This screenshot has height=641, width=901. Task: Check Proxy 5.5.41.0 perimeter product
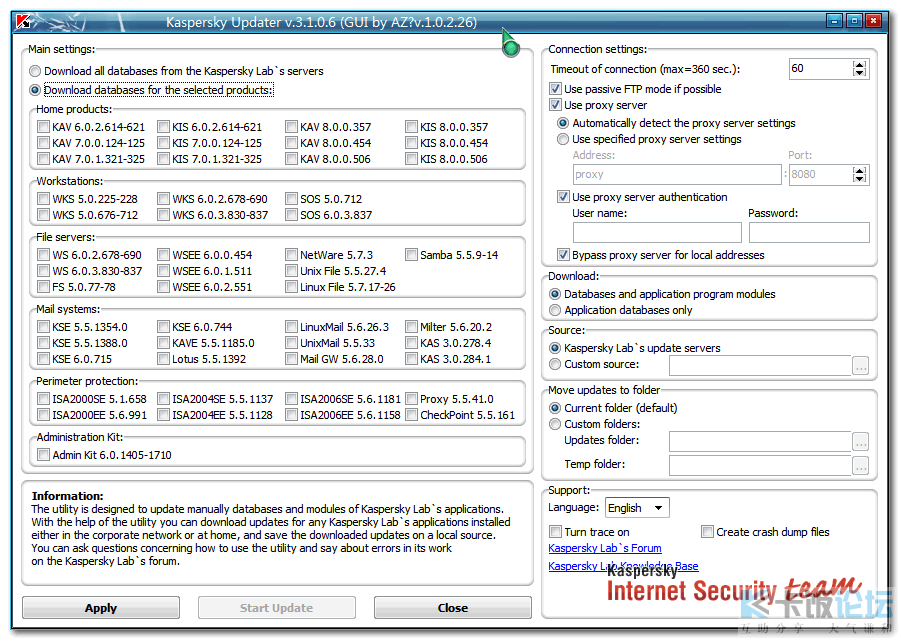click(411, 399)
